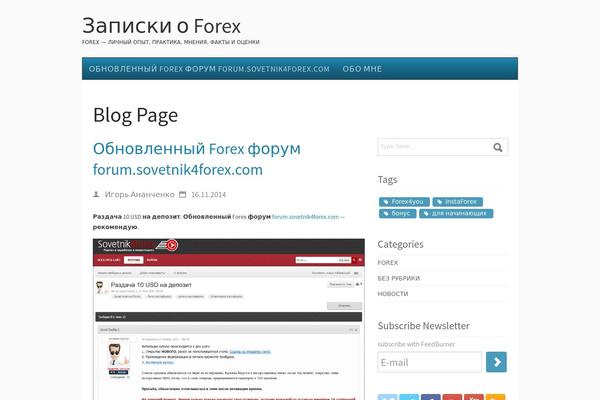Open the Обо мне menu item
The image size is (600, 400).
[362, 69]
